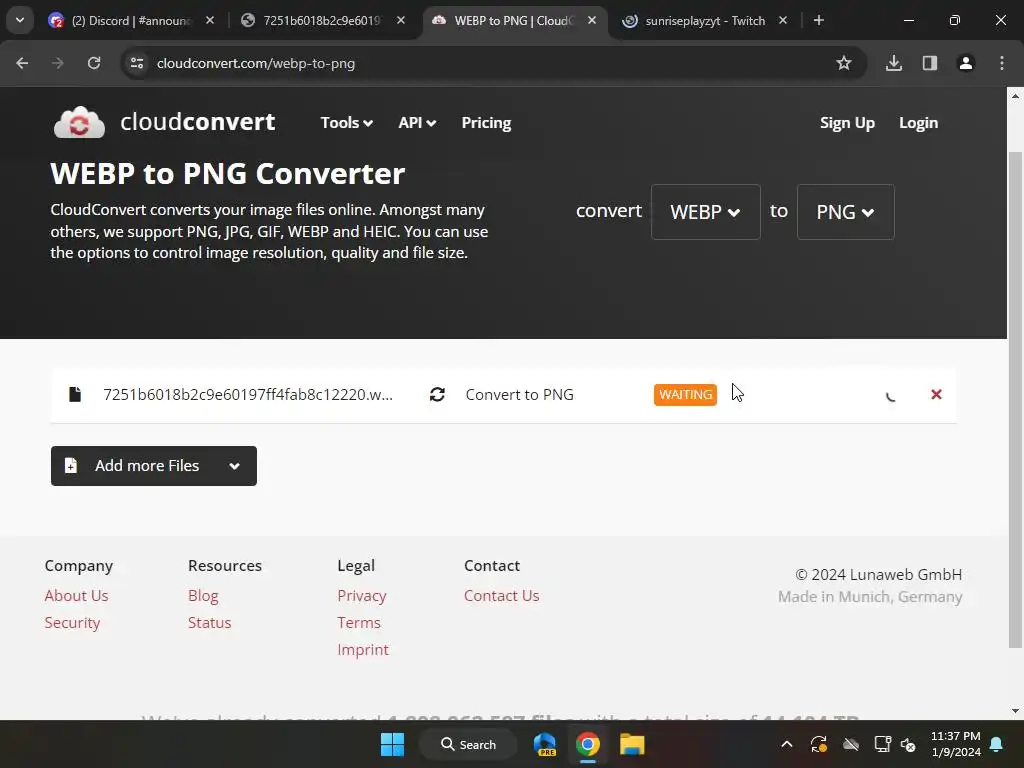
Task: Click the cloudconvert brand name text
Action: pyautogui.click(x=198, y=122)
